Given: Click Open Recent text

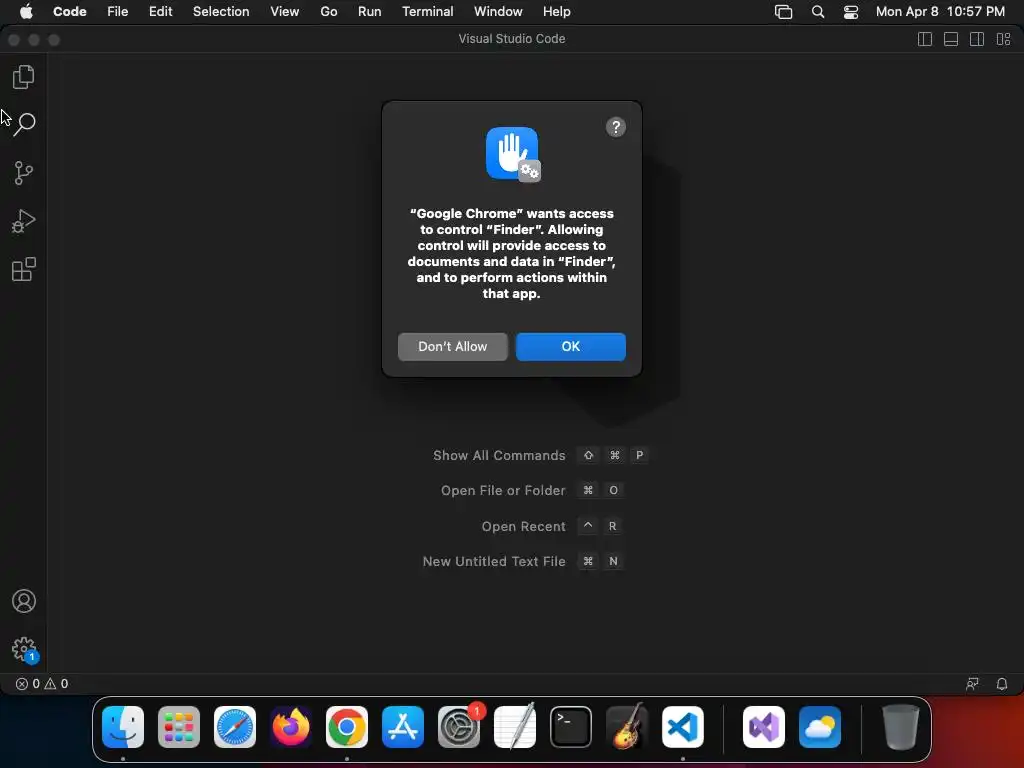Looking at the screenshot, I should point(524,526).
